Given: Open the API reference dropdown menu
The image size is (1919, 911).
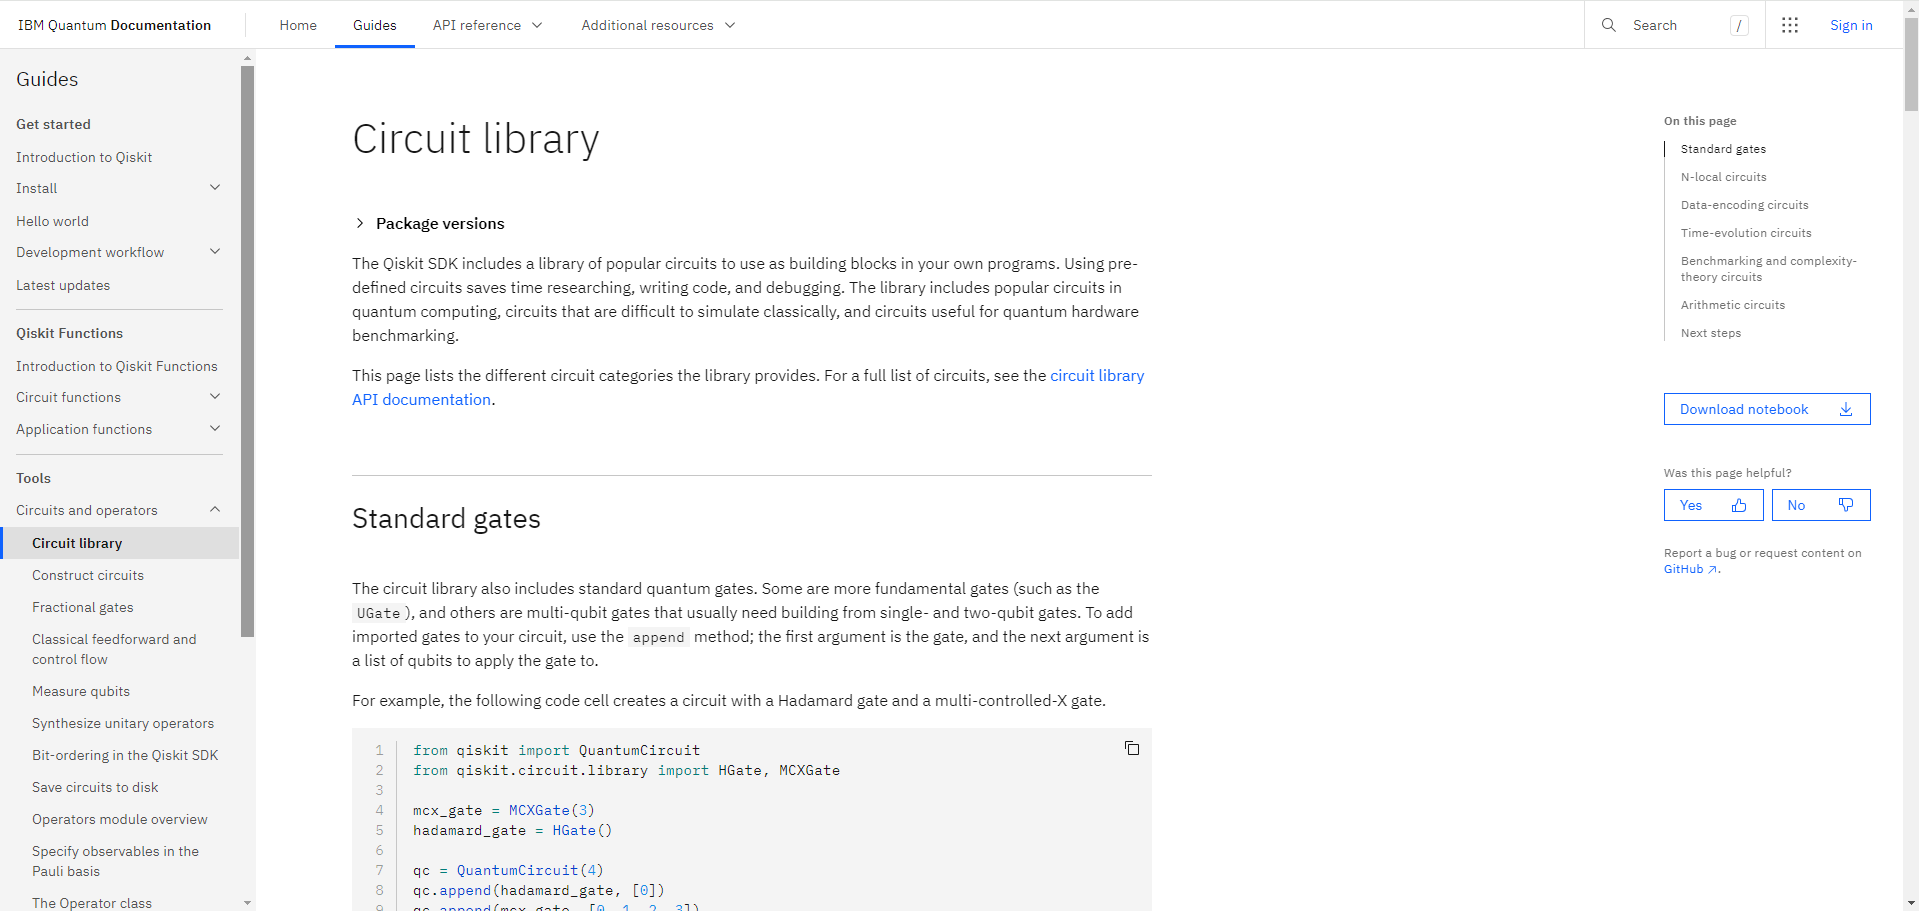Looking at the screenshot, I should [487, 25].
